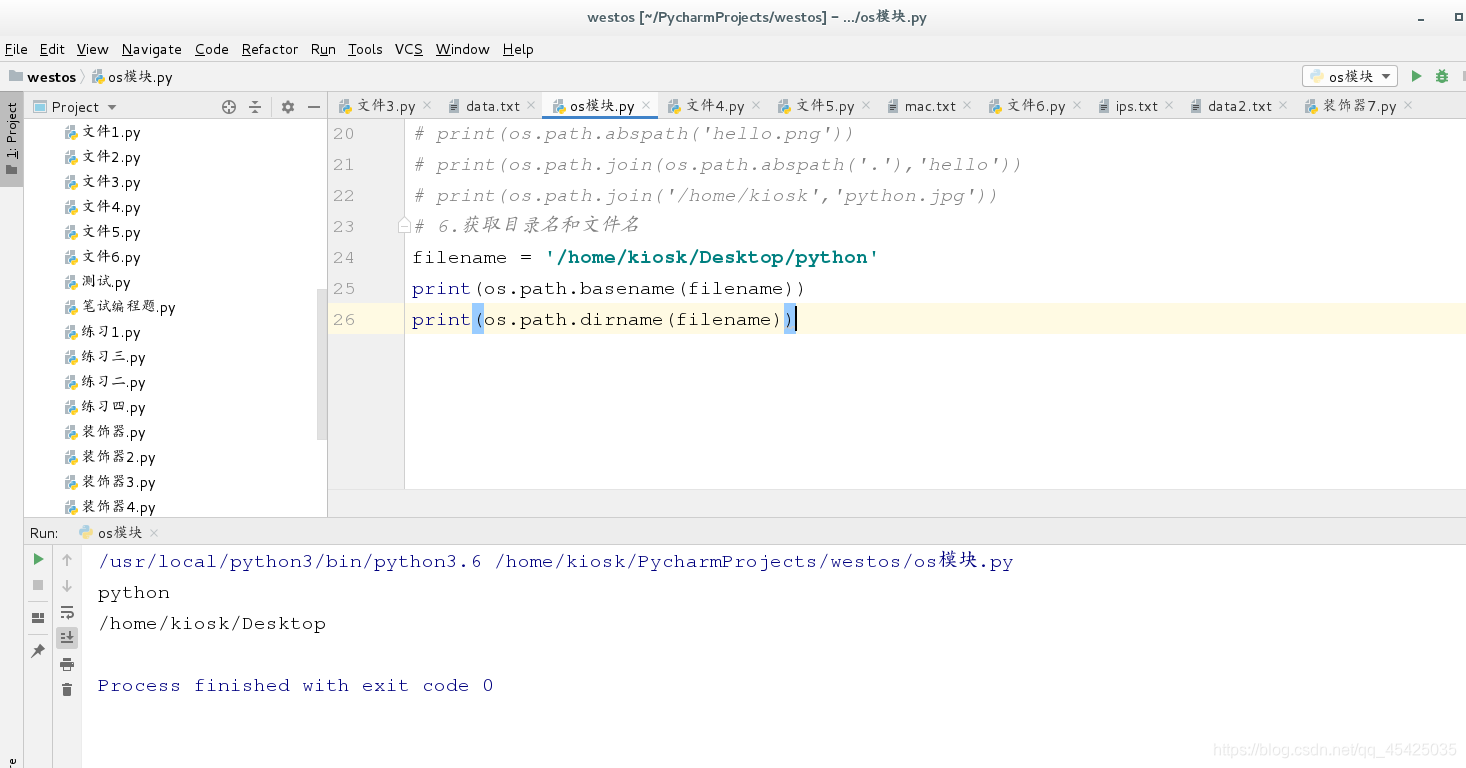
Task: Open the os模块 run configuration dropdown
Action: click(1350, 76)
